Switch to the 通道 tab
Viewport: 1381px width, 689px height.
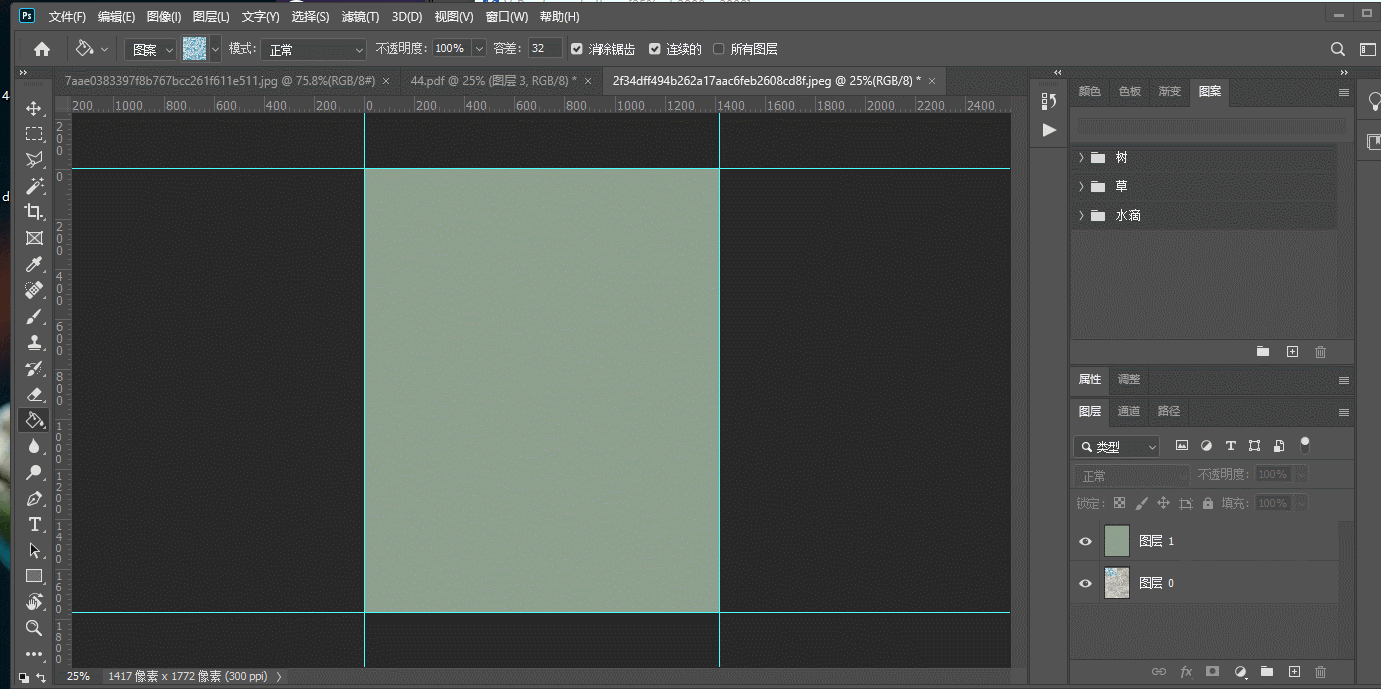coord(1128,411)
